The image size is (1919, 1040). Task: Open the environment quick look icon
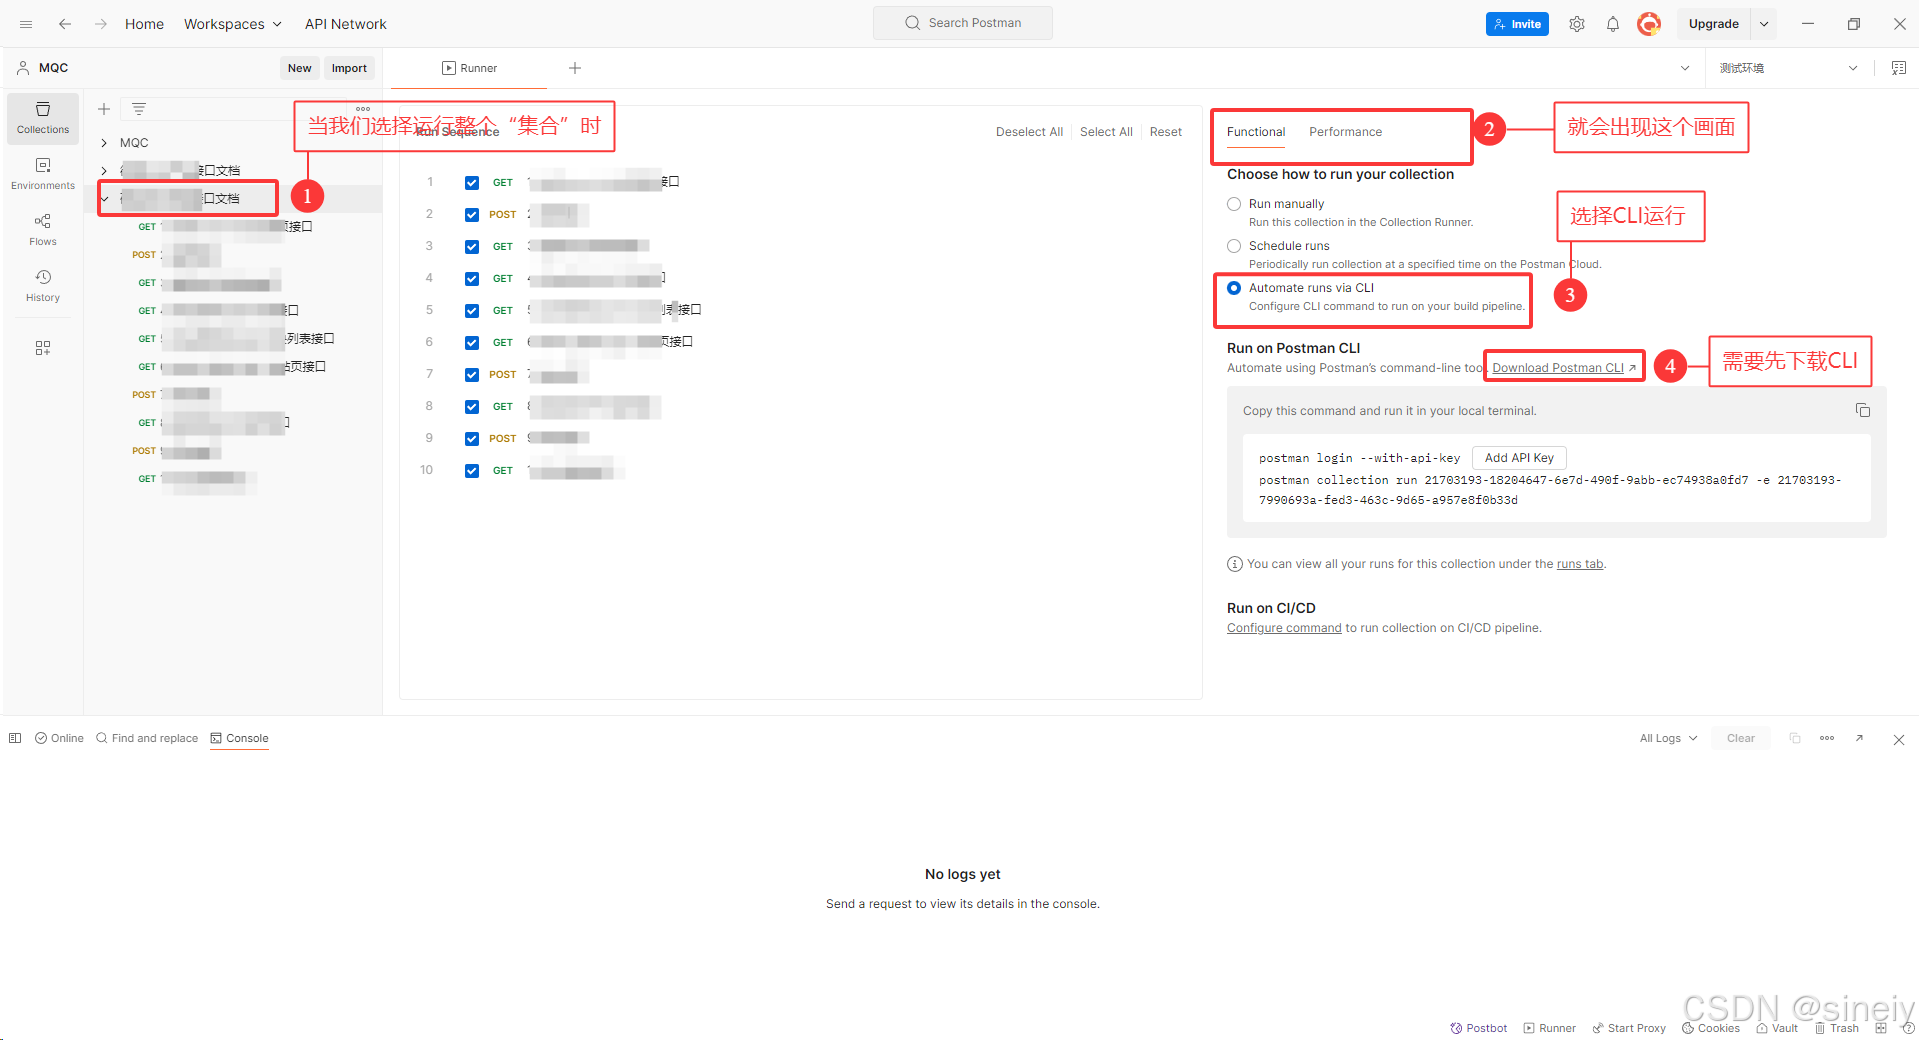tap(1898, 68)
